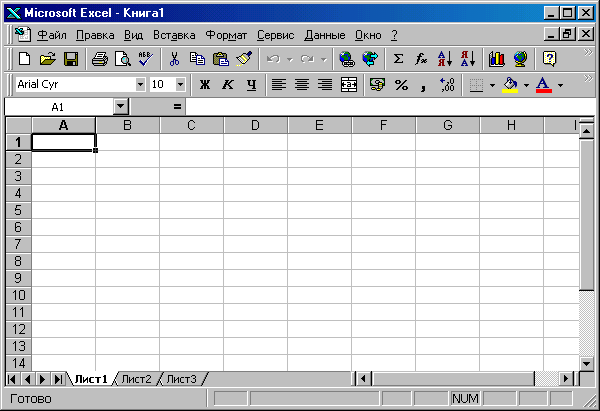Image resolution: width=600 pixels, height=411 pixels.
Task: Open the Borders dropdown arrow
Action: pos(492,85)
